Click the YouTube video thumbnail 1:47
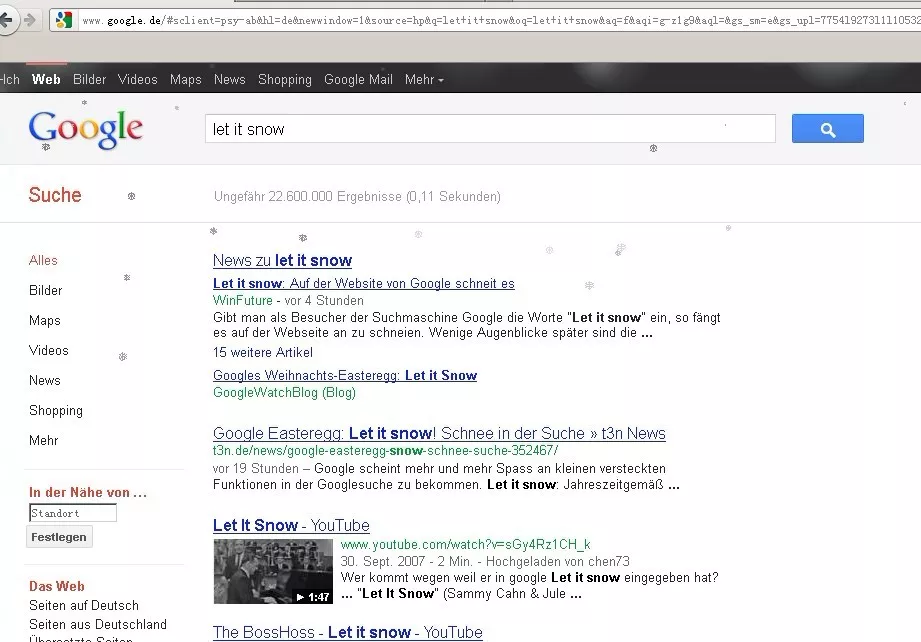The image size is (921, 642). point(273,571)
